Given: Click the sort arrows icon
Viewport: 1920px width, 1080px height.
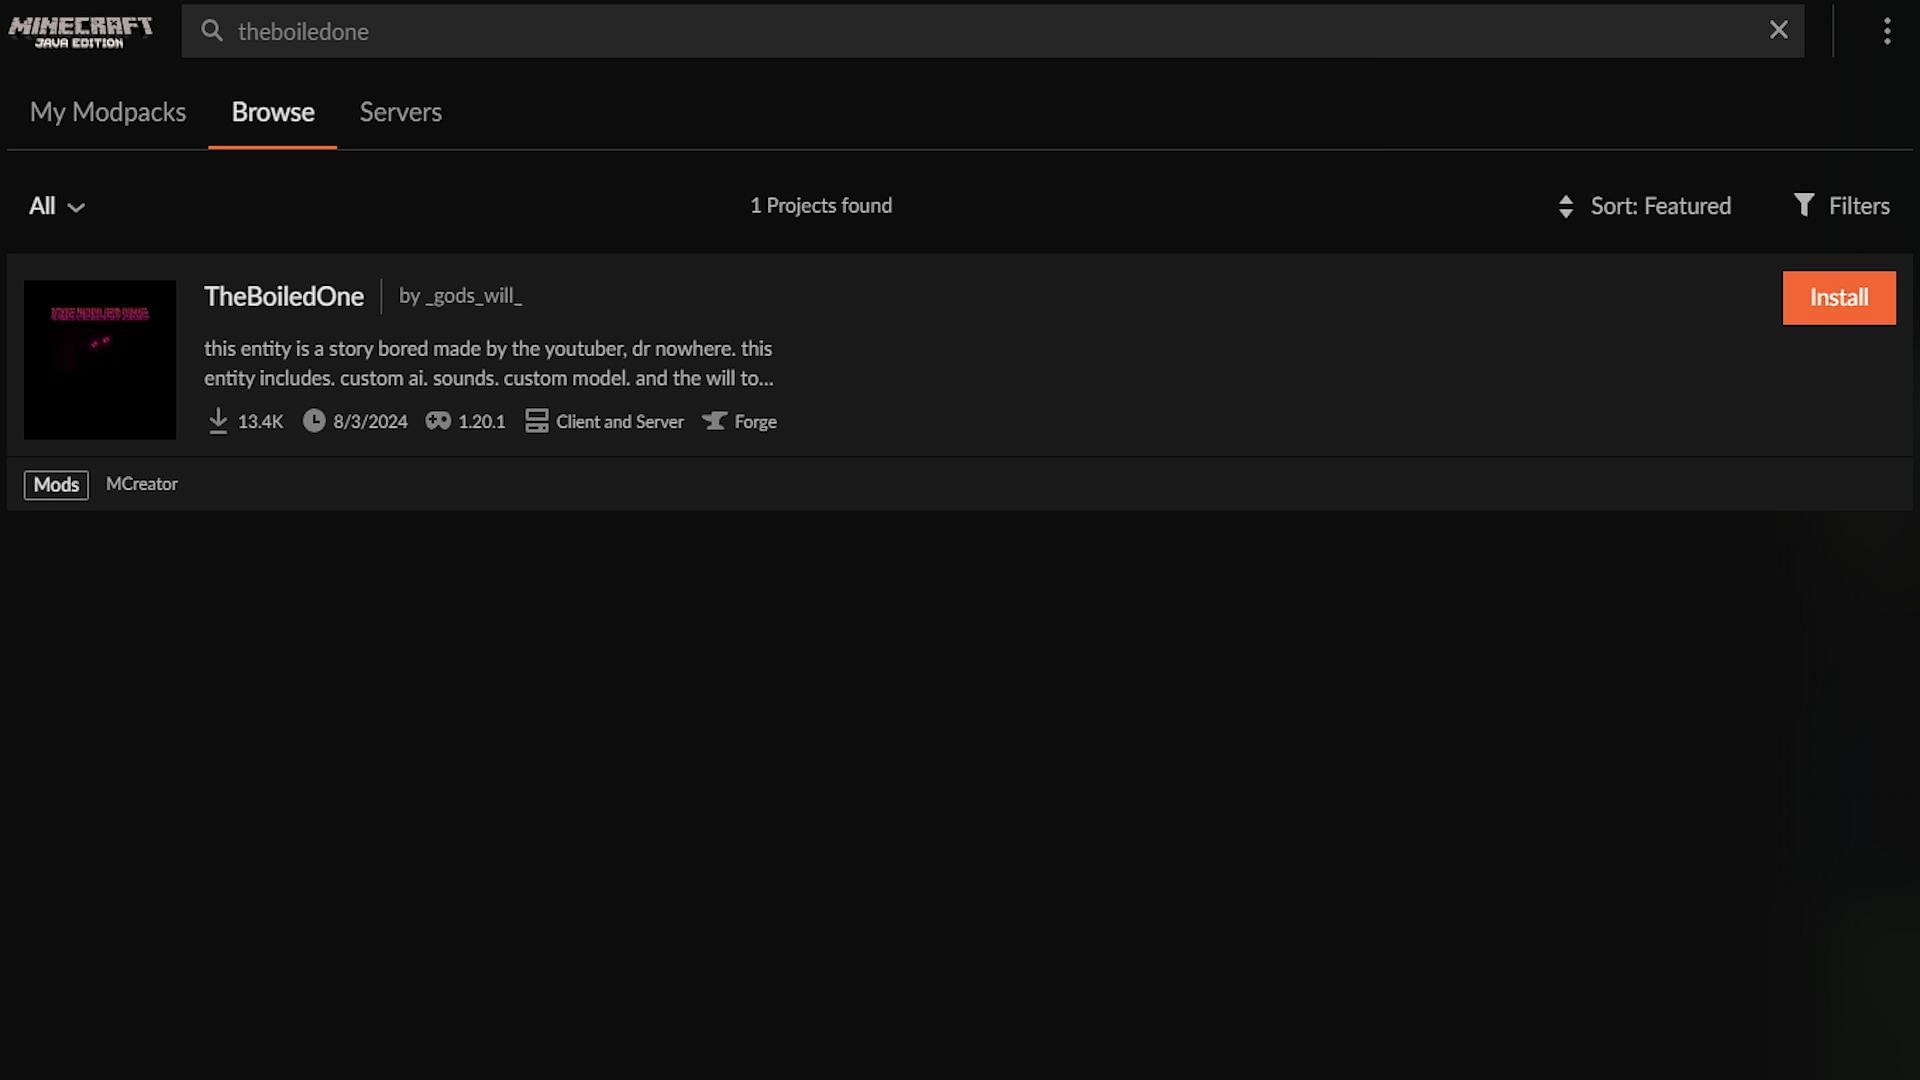Looking at the screenshot, I should (1566, 206).
